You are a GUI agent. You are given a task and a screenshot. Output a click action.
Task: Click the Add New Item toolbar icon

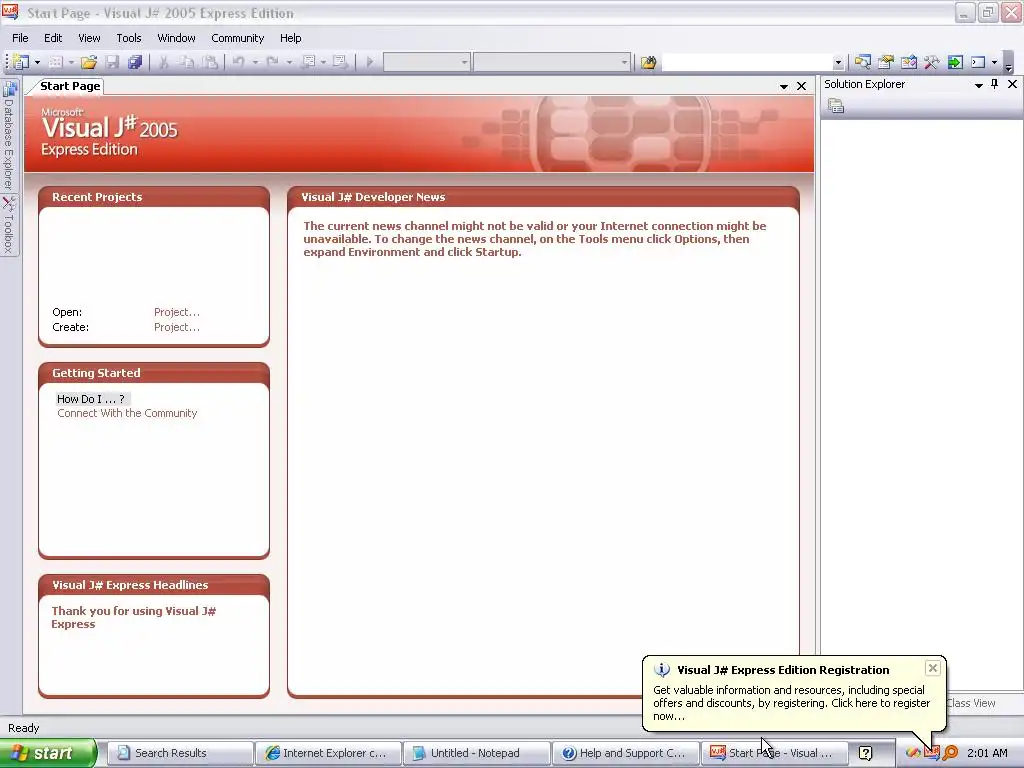click(x=56, y=62)
